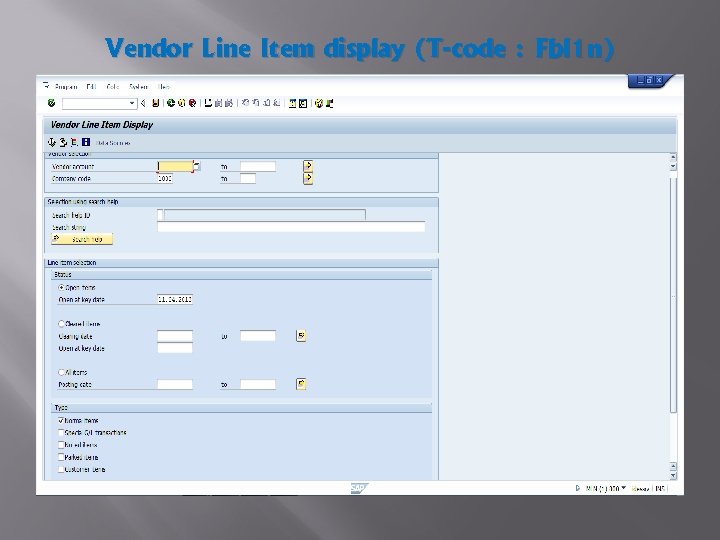
Task: Select the Open items radio button
Action: click(x=61, y=287)
